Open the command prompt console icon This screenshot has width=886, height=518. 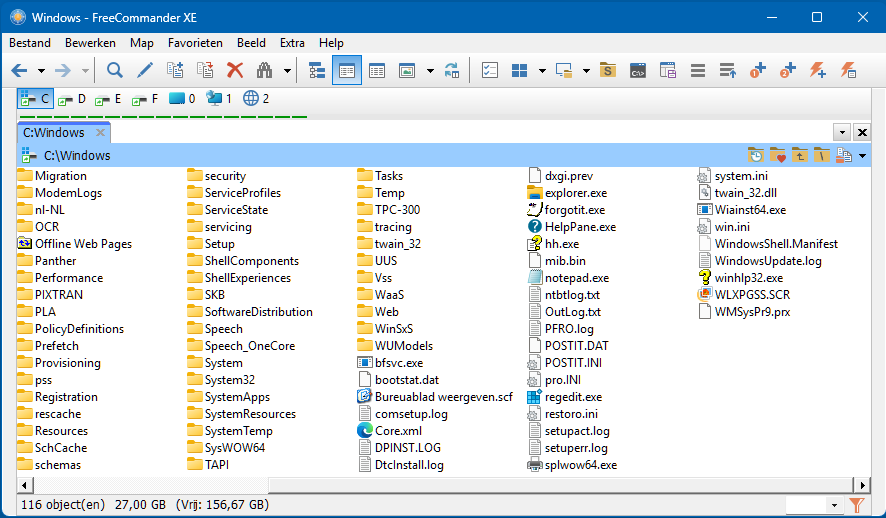(x=638, y=71)
